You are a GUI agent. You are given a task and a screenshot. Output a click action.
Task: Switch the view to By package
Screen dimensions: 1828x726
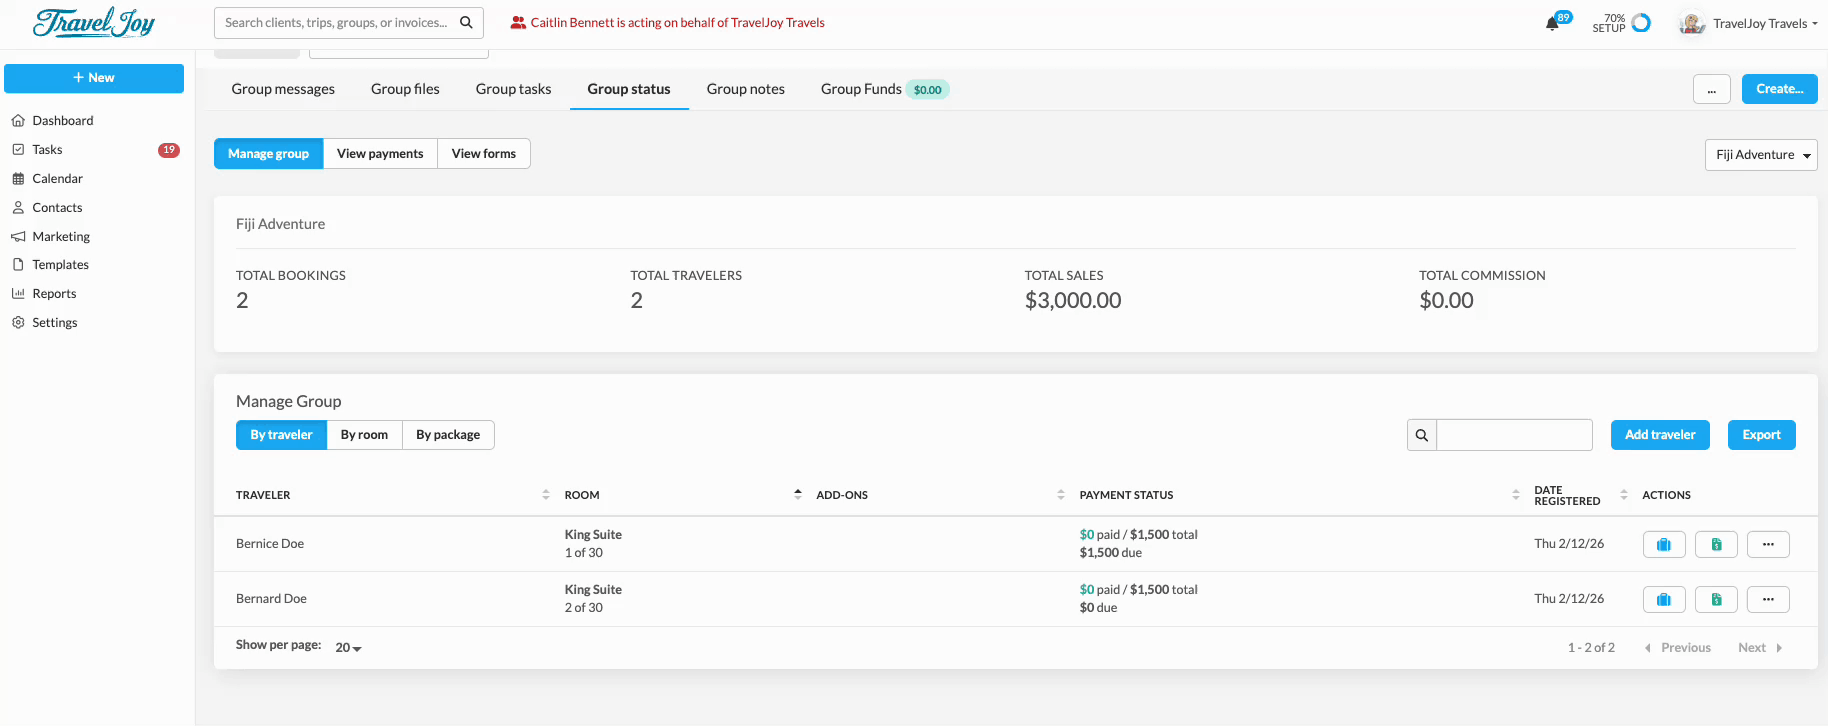448,435
